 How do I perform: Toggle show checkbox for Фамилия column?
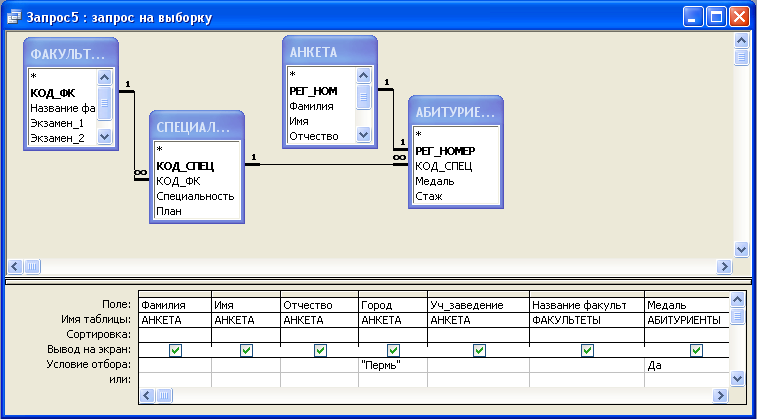pyautogui.click(x=176, y=350)
